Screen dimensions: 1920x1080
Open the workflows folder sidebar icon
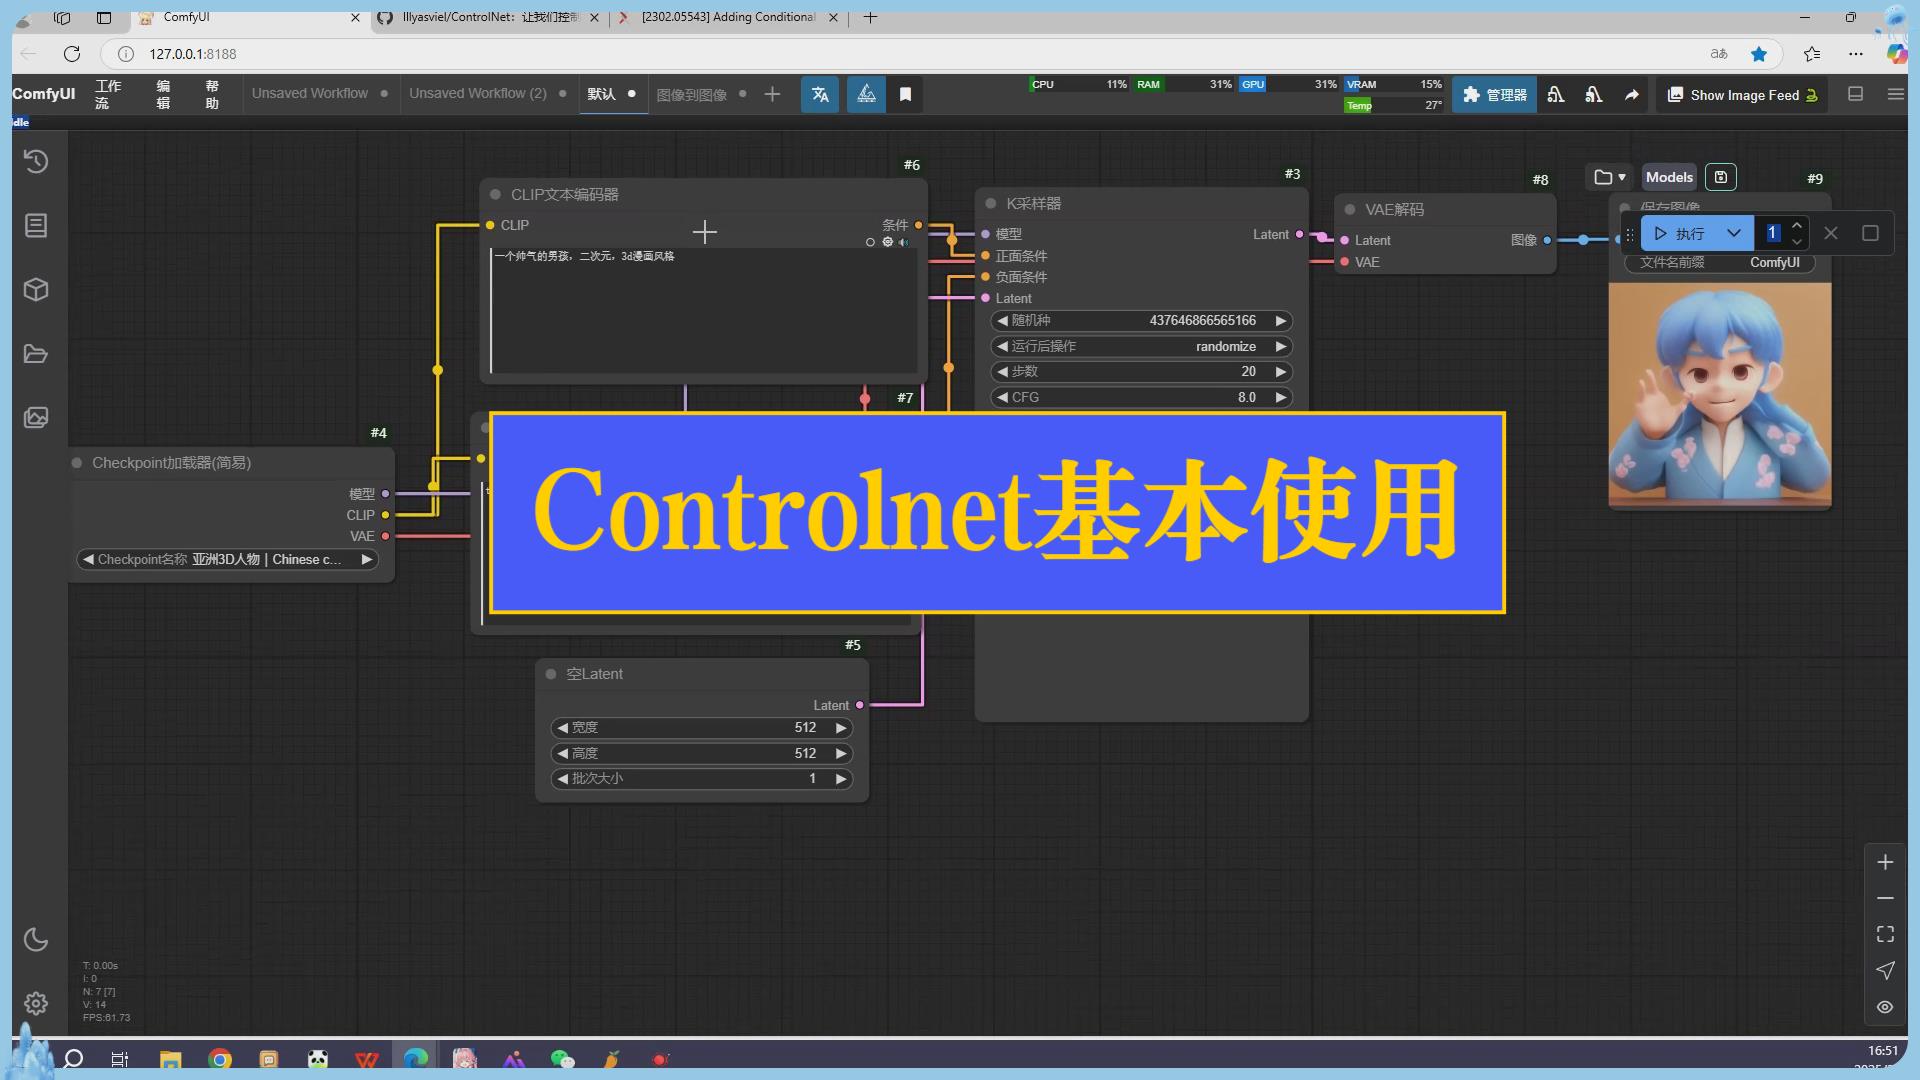(36, 354)
